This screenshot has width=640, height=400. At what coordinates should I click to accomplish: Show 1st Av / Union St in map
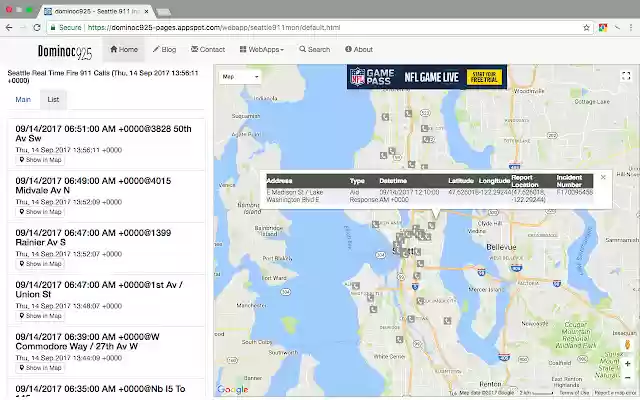point(40,316)
